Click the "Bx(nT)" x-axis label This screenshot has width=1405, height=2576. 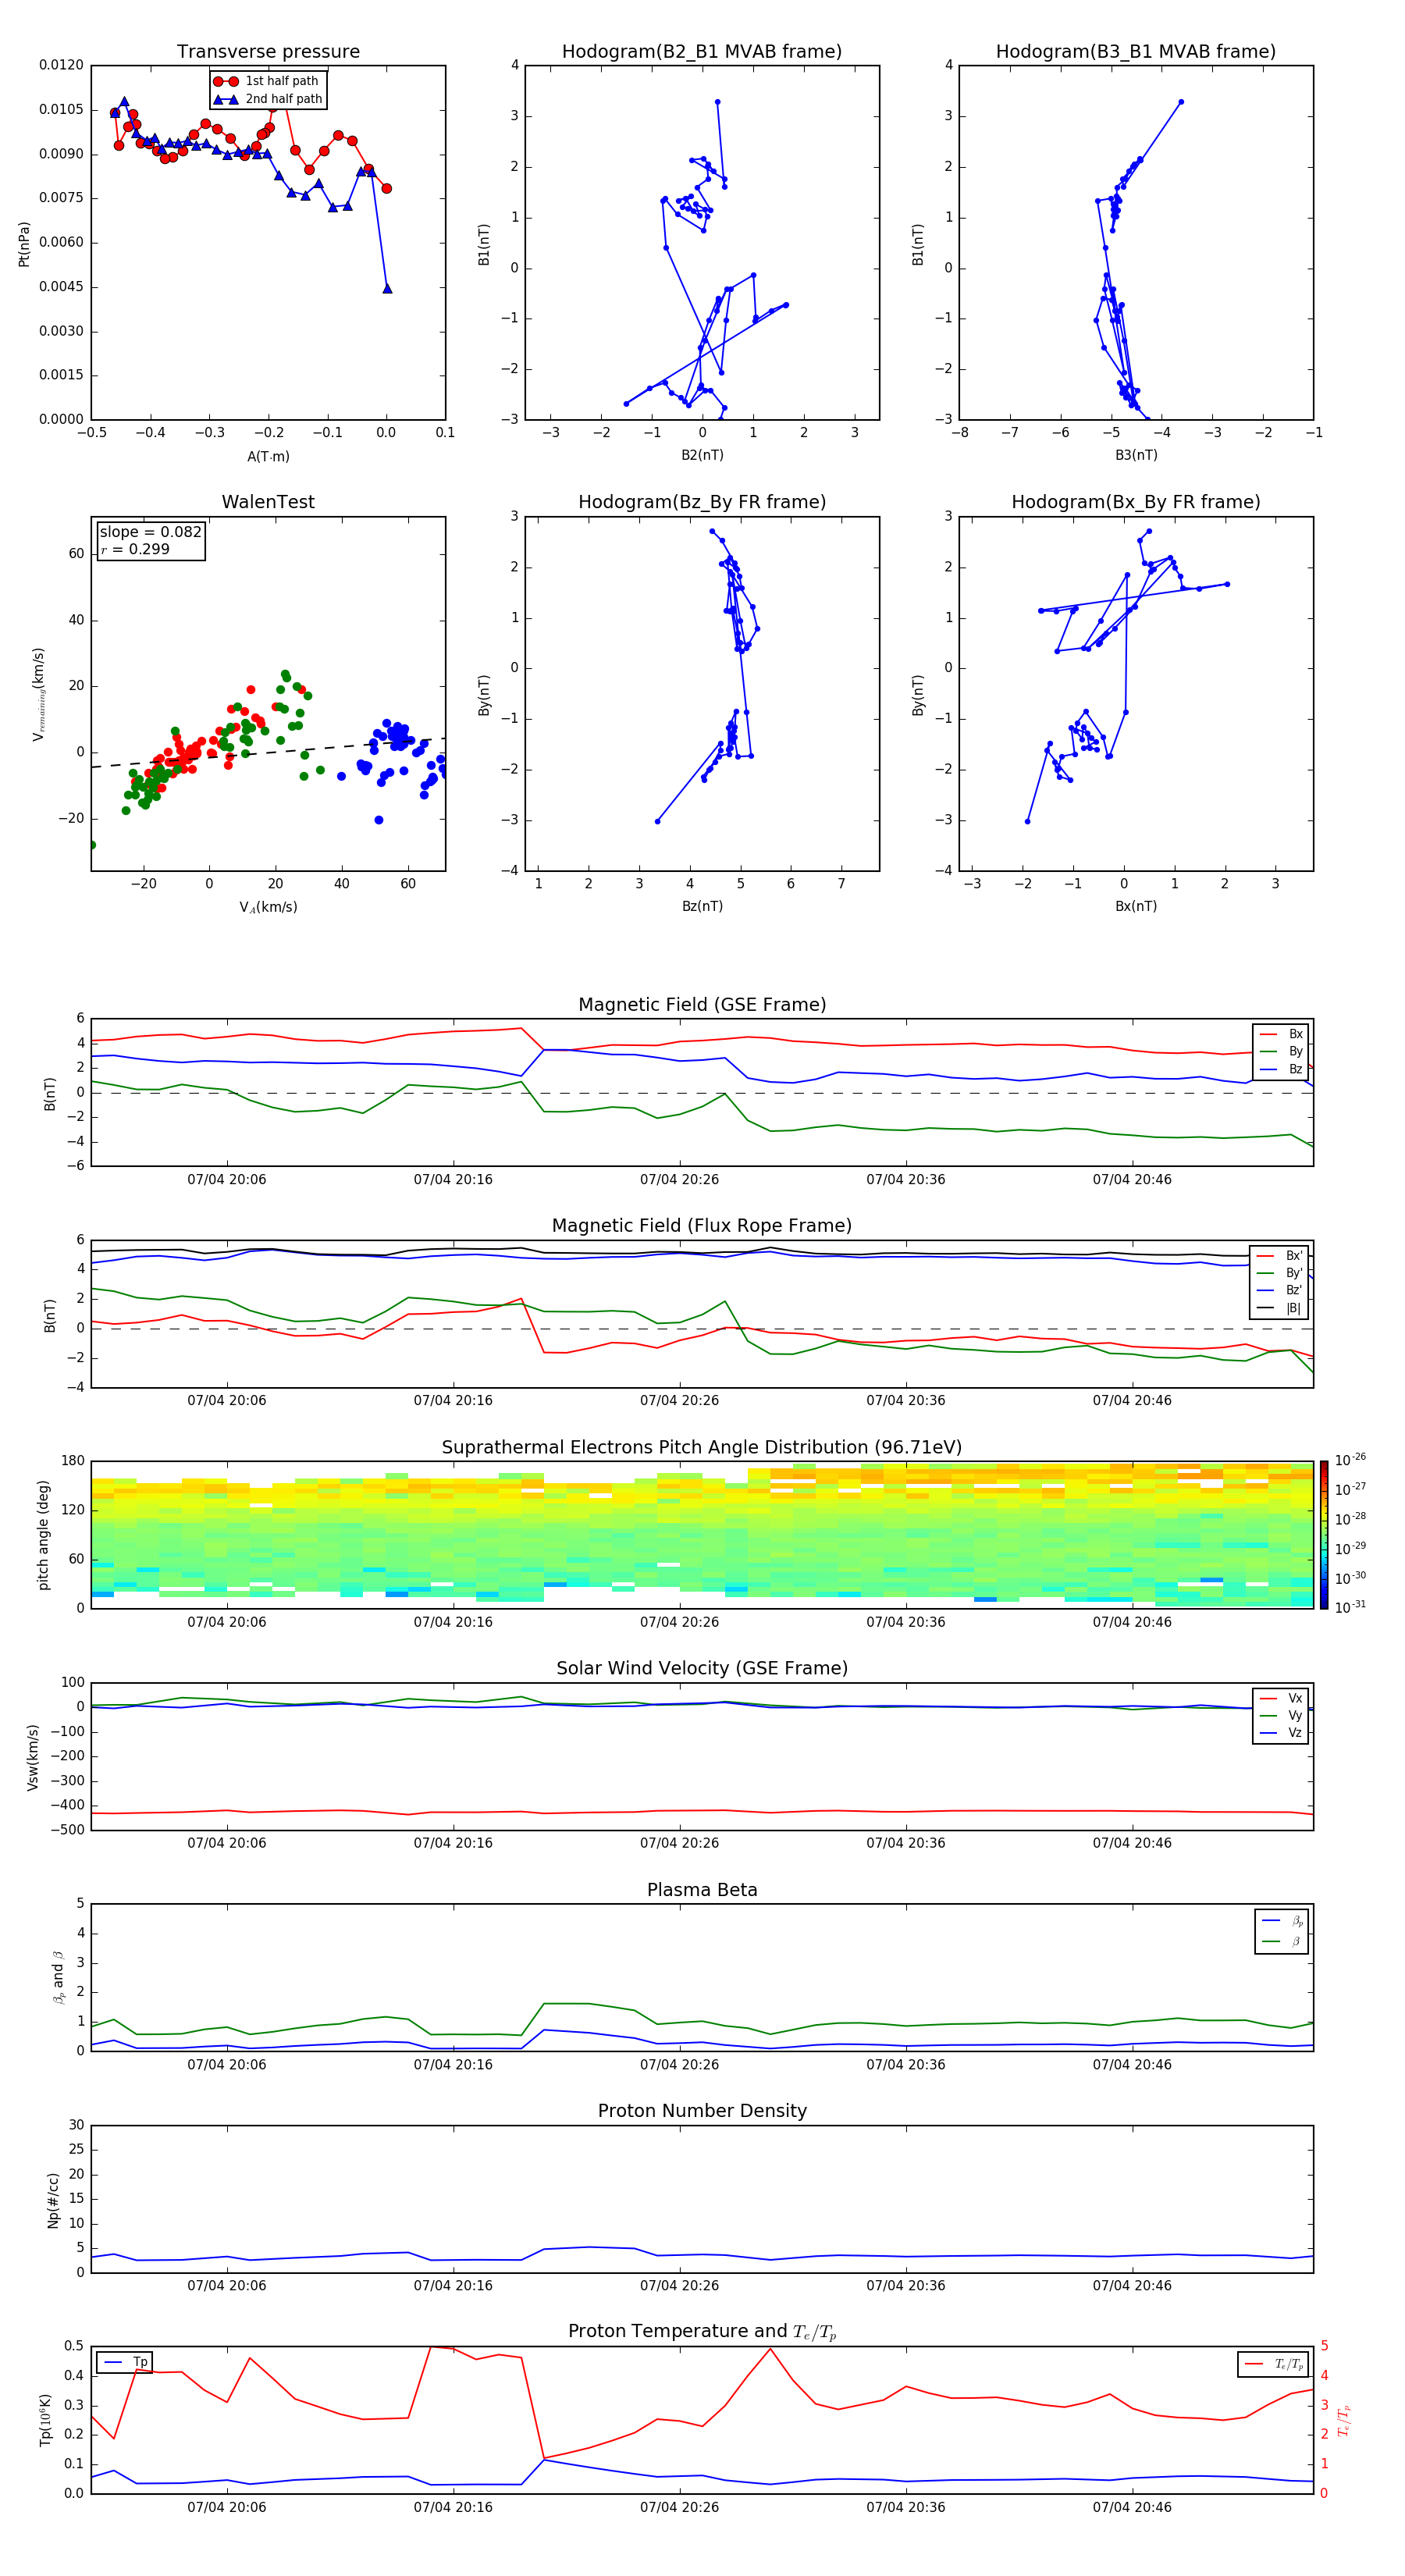(x=1136, y=906)
